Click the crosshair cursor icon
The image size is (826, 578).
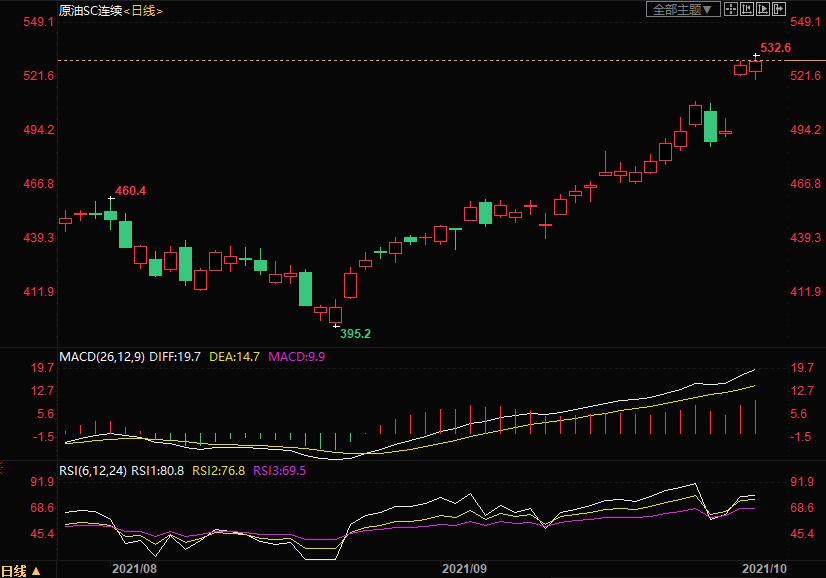click(731, 9)
